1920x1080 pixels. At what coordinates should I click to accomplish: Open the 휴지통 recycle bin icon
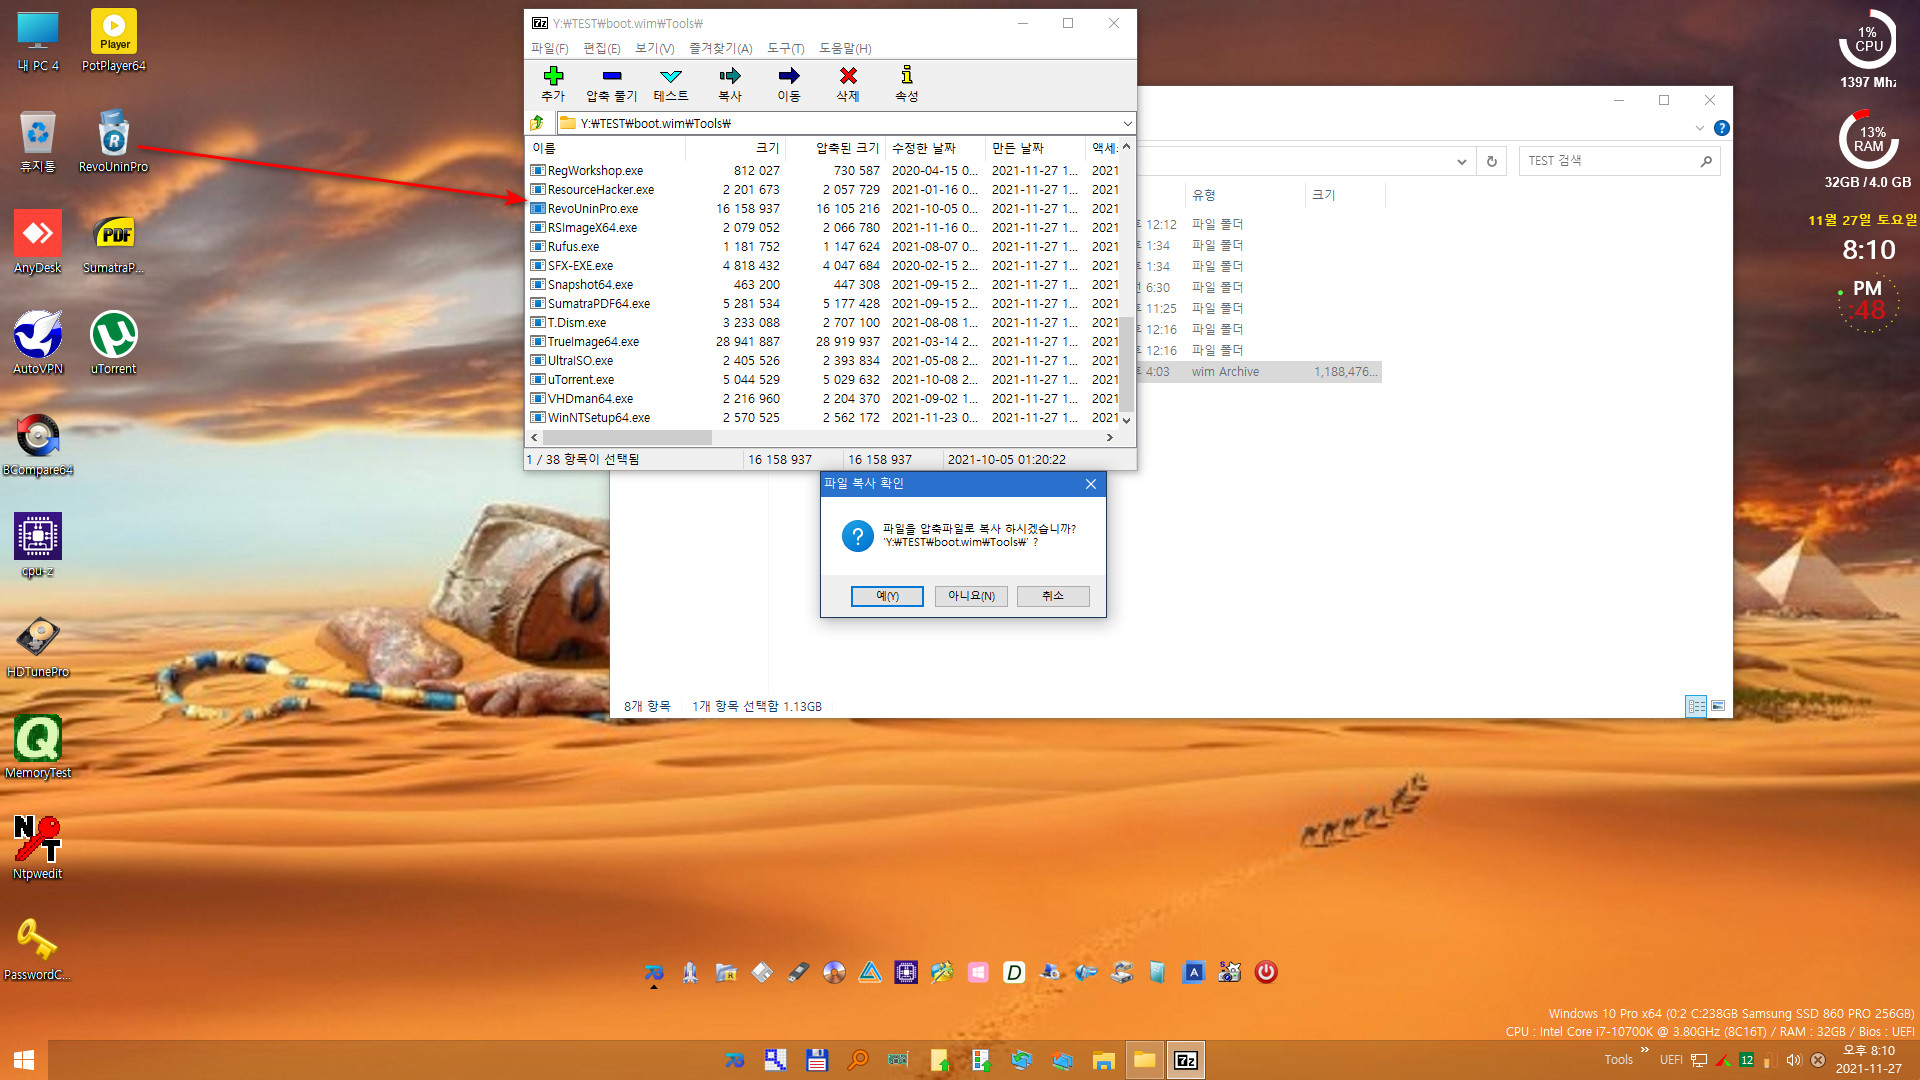tap(38, 141)
